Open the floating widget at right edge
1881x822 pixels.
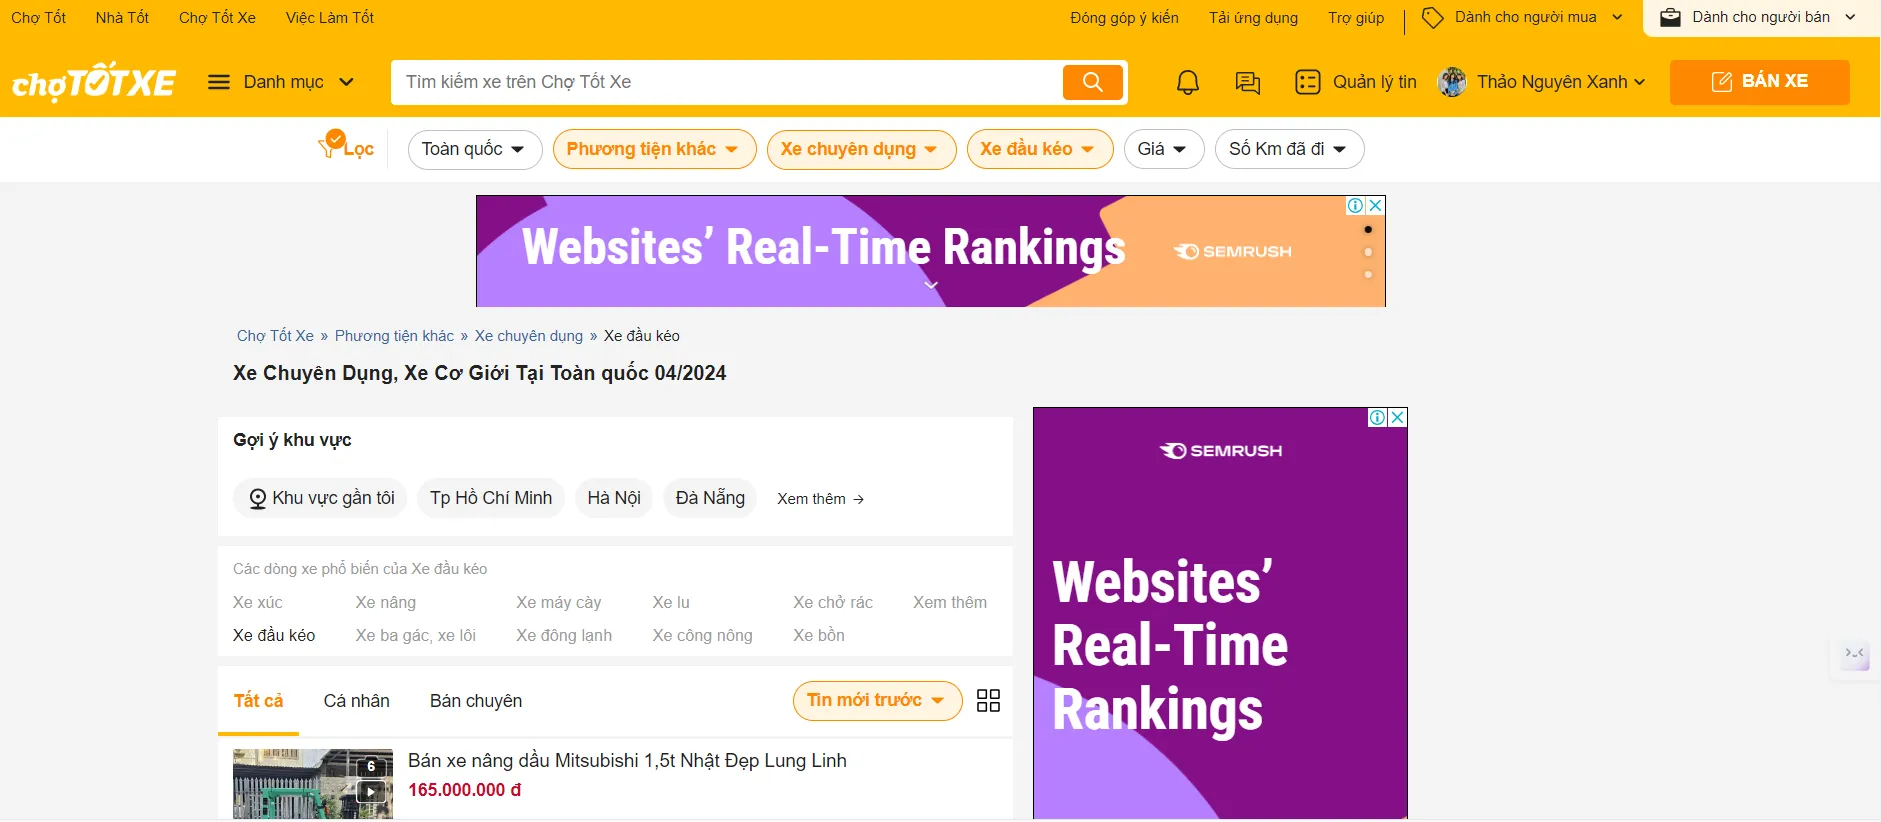coord(1855,655)
